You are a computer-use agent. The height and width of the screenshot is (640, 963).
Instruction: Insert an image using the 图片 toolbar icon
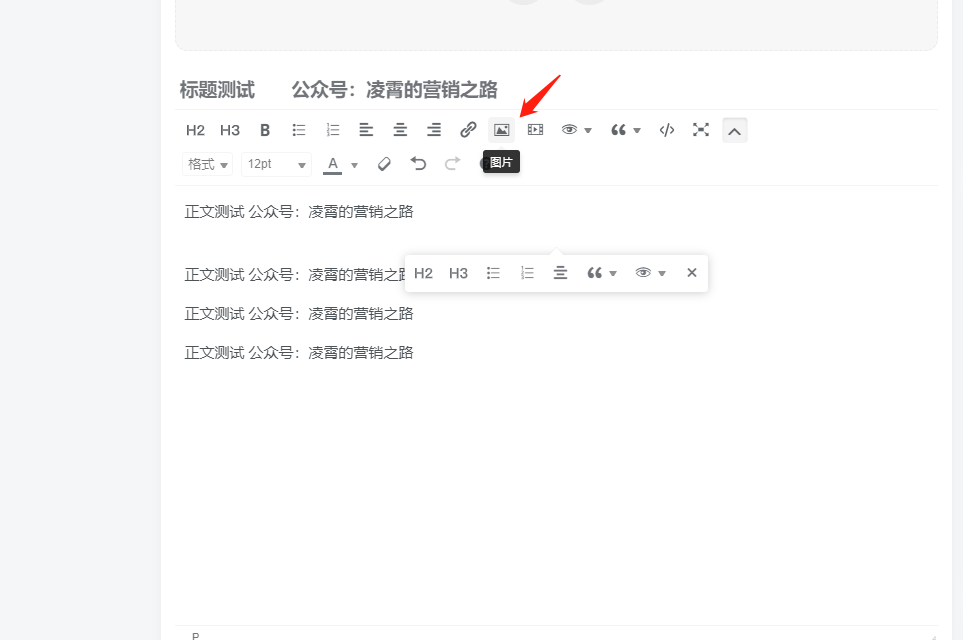click(501, 129)
